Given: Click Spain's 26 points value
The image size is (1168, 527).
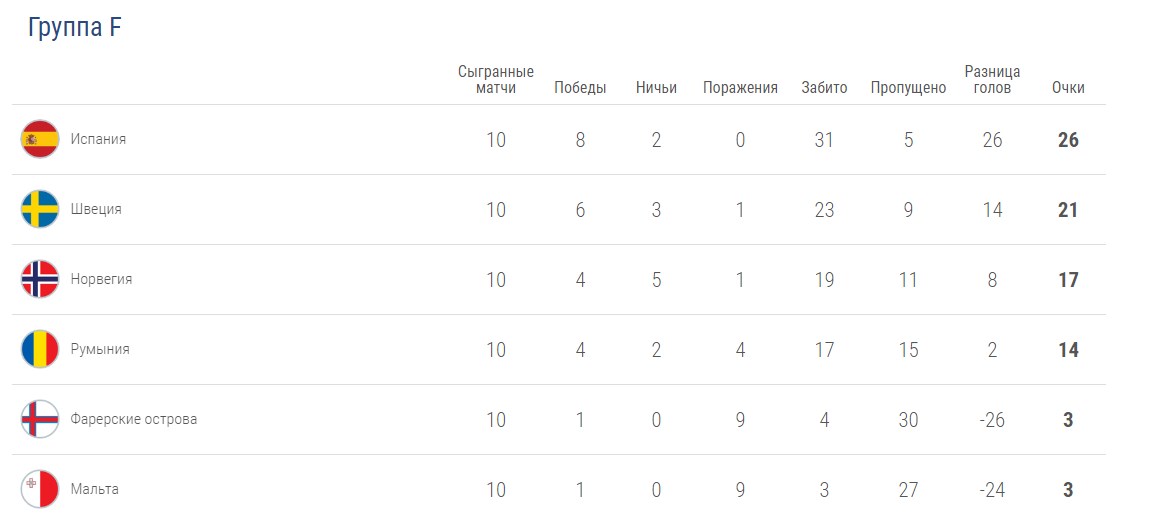Looking at the screenshot, I should pos(1068,140).
